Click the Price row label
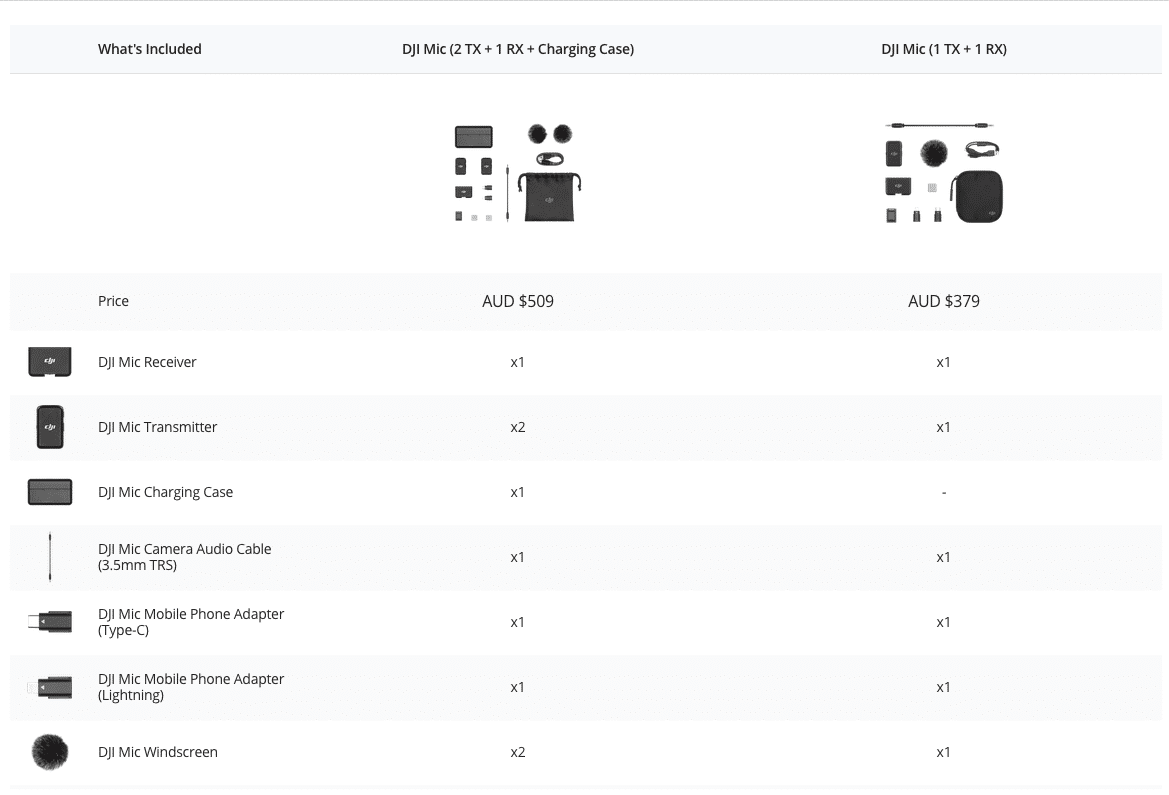This screenshot has height=795, width=1169. 113,301
